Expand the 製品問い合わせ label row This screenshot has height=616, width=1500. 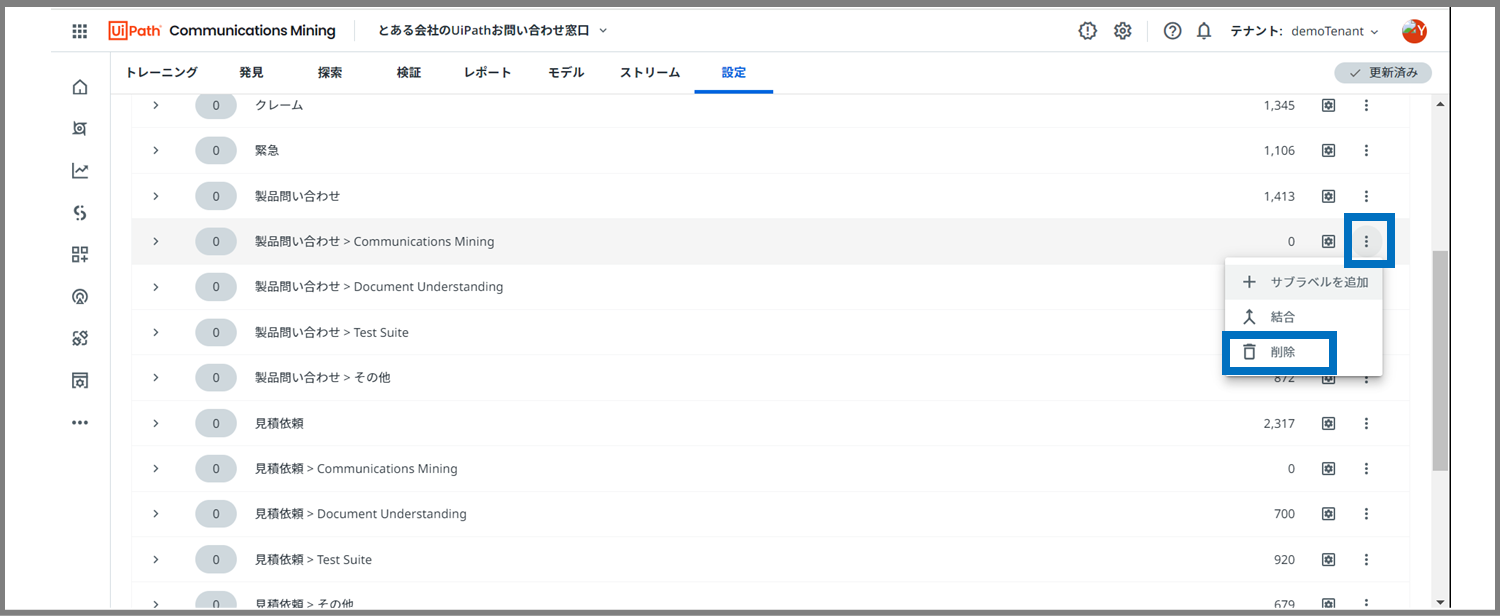(x=156, y=196)
